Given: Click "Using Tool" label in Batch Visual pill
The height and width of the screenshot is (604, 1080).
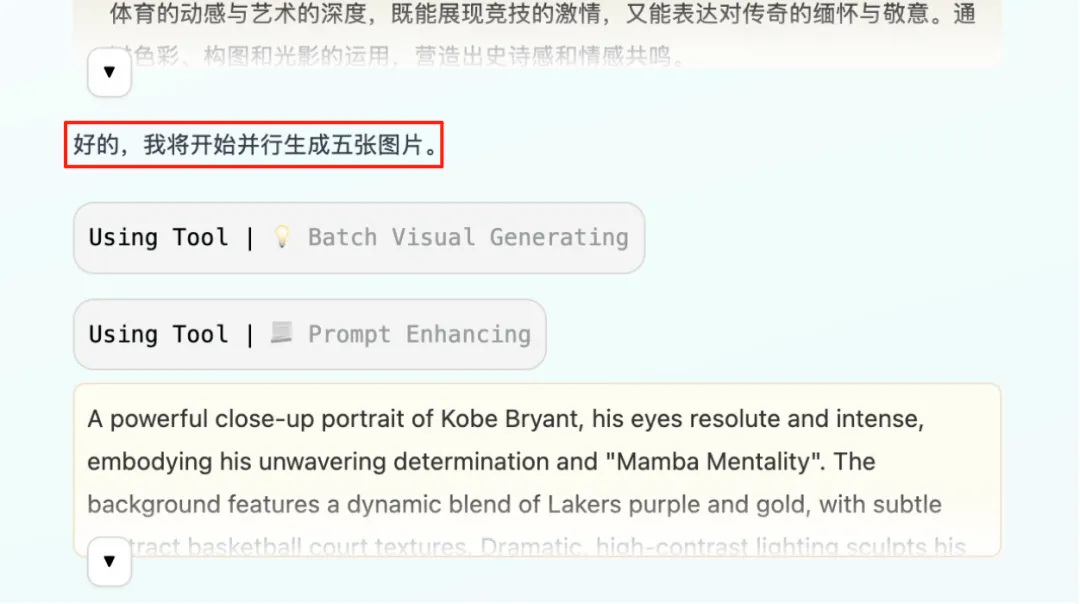Looking at the screenshot, I should (x=158, y=238).
